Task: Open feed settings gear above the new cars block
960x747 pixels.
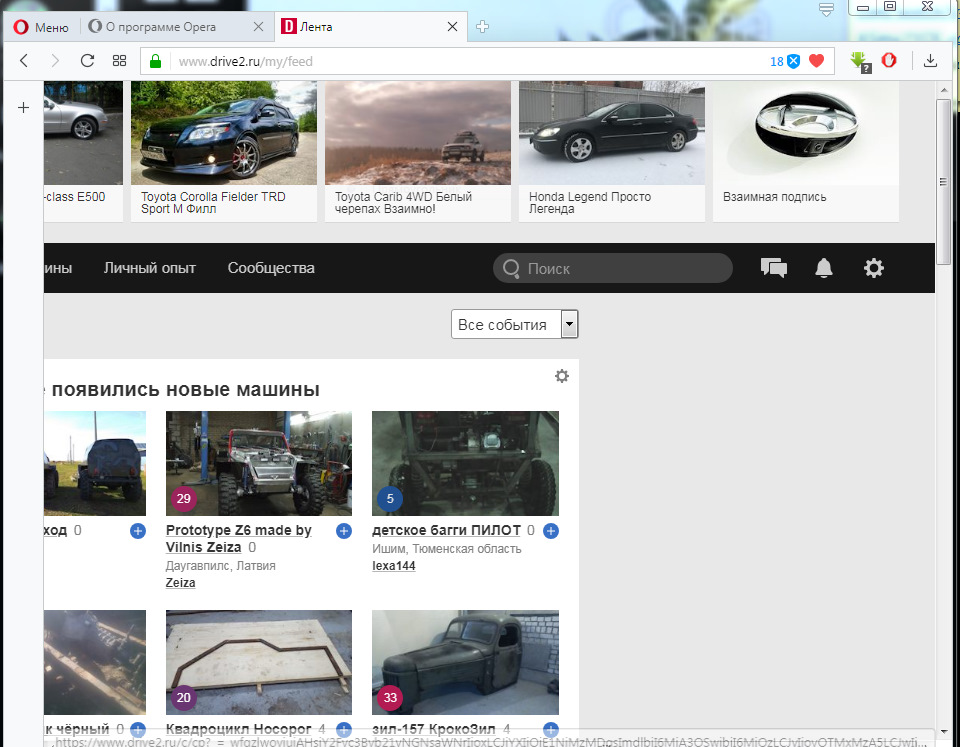Action: pos(561,376)
